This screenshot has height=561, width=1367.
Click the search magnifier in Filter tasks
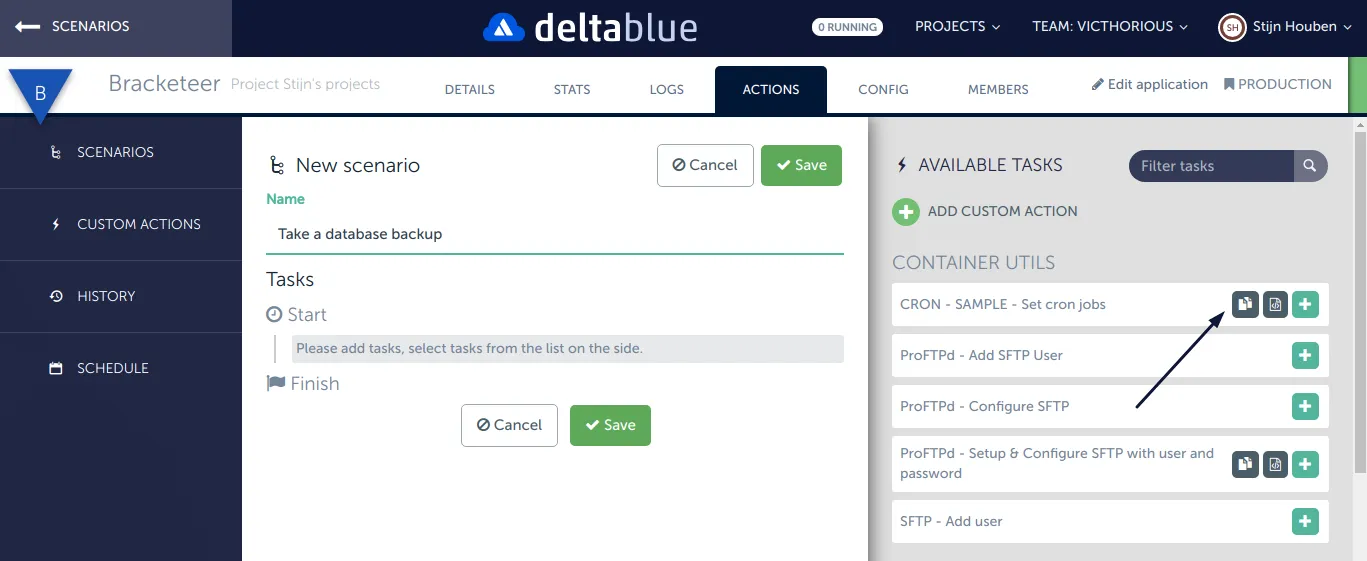[x=1309, y=166]
